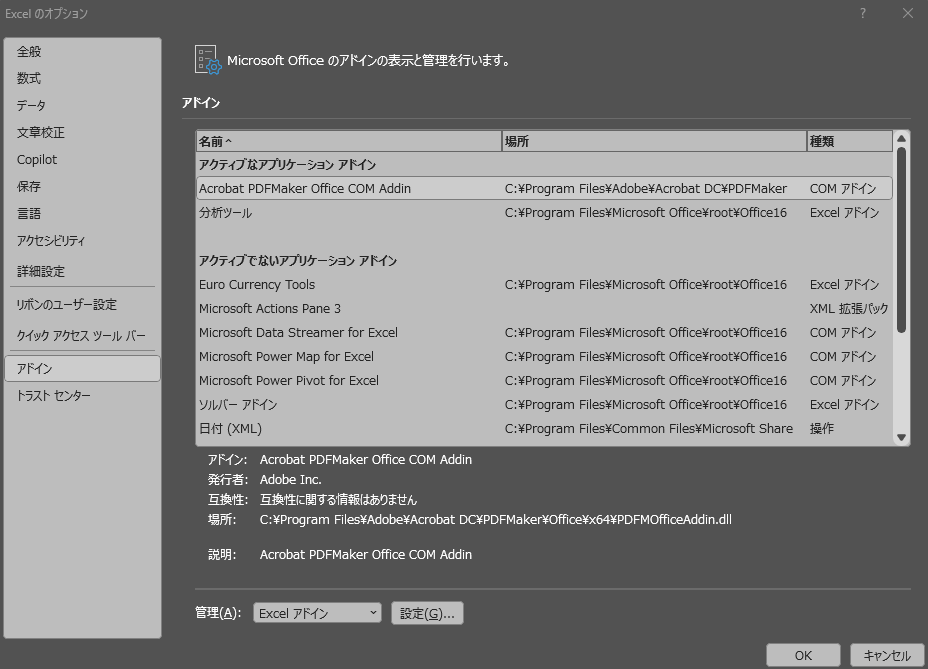Select the Euro Currency Tools add-in

pyautogui.click(x=544, y=285)
